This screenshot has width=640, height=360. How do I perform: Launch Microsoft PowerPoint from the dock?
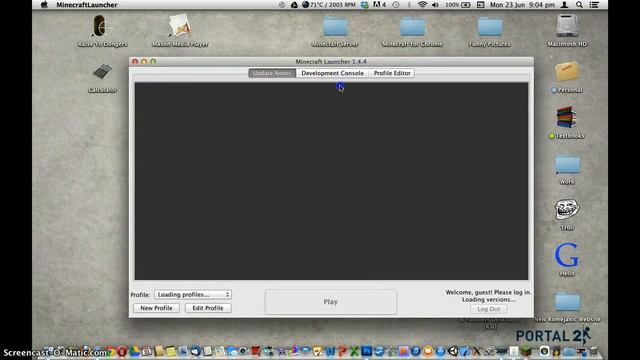coord(342,351)
